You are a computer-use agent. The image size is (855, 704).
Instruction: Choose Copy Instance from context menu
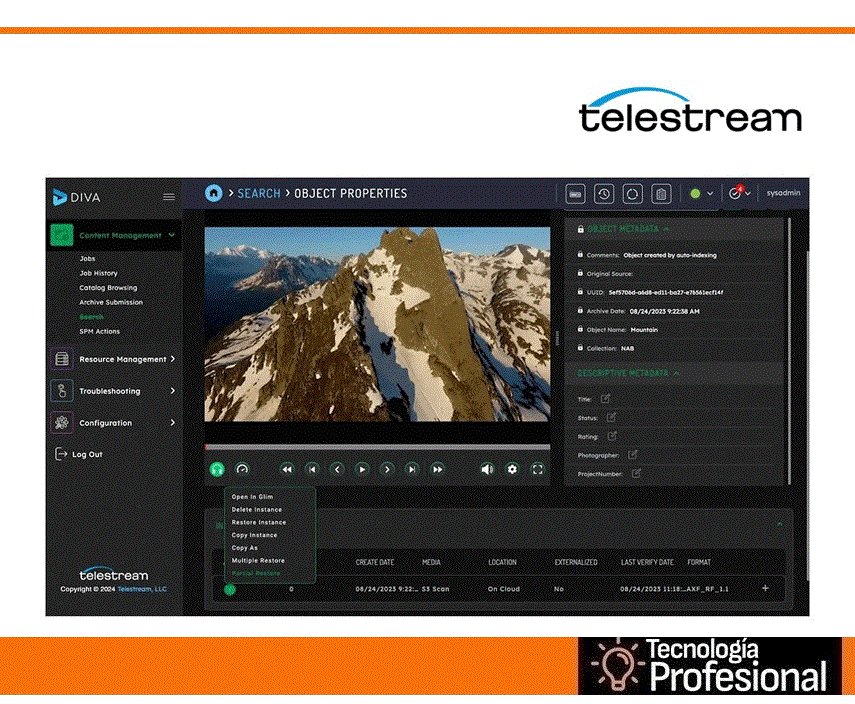(x=255, y=535)
